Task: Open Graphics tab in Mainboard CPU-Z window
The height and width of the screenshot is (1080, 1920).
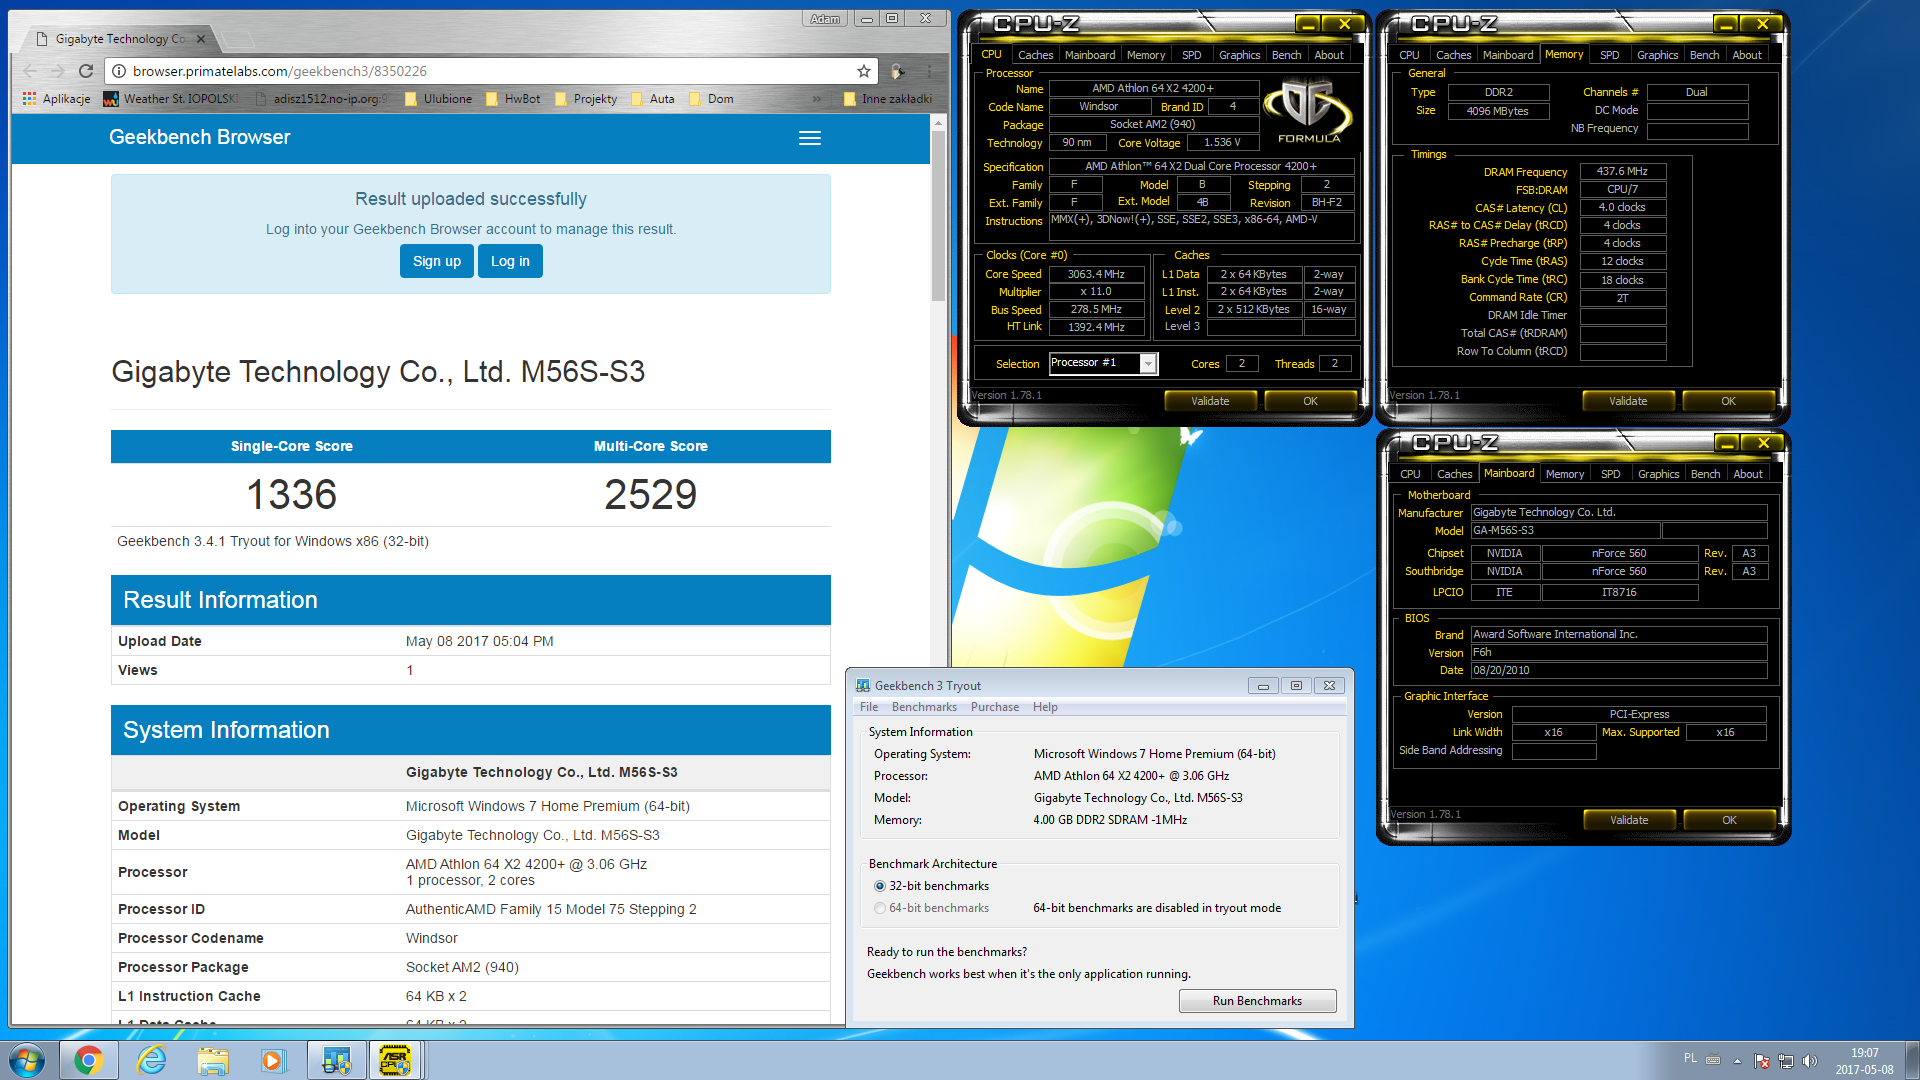Action: point(1658,474)
